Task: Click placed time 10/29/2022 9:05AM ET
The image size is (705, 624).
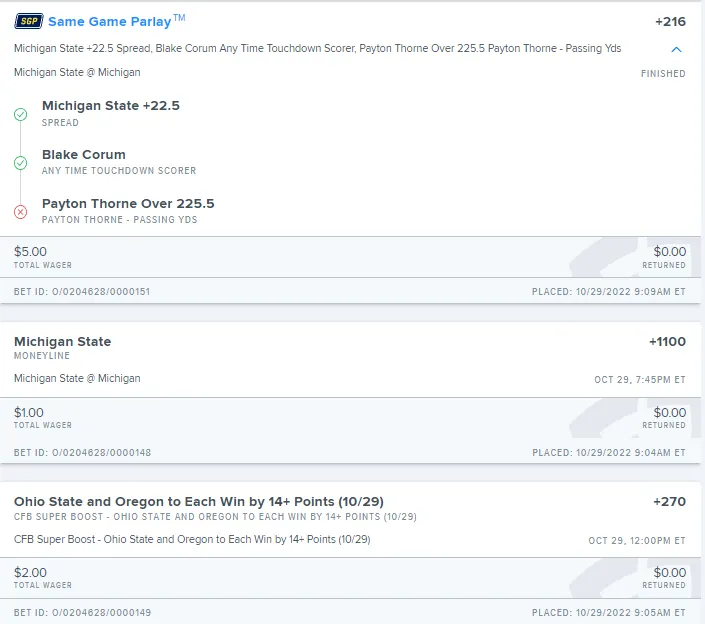Action: click(609, 613)
